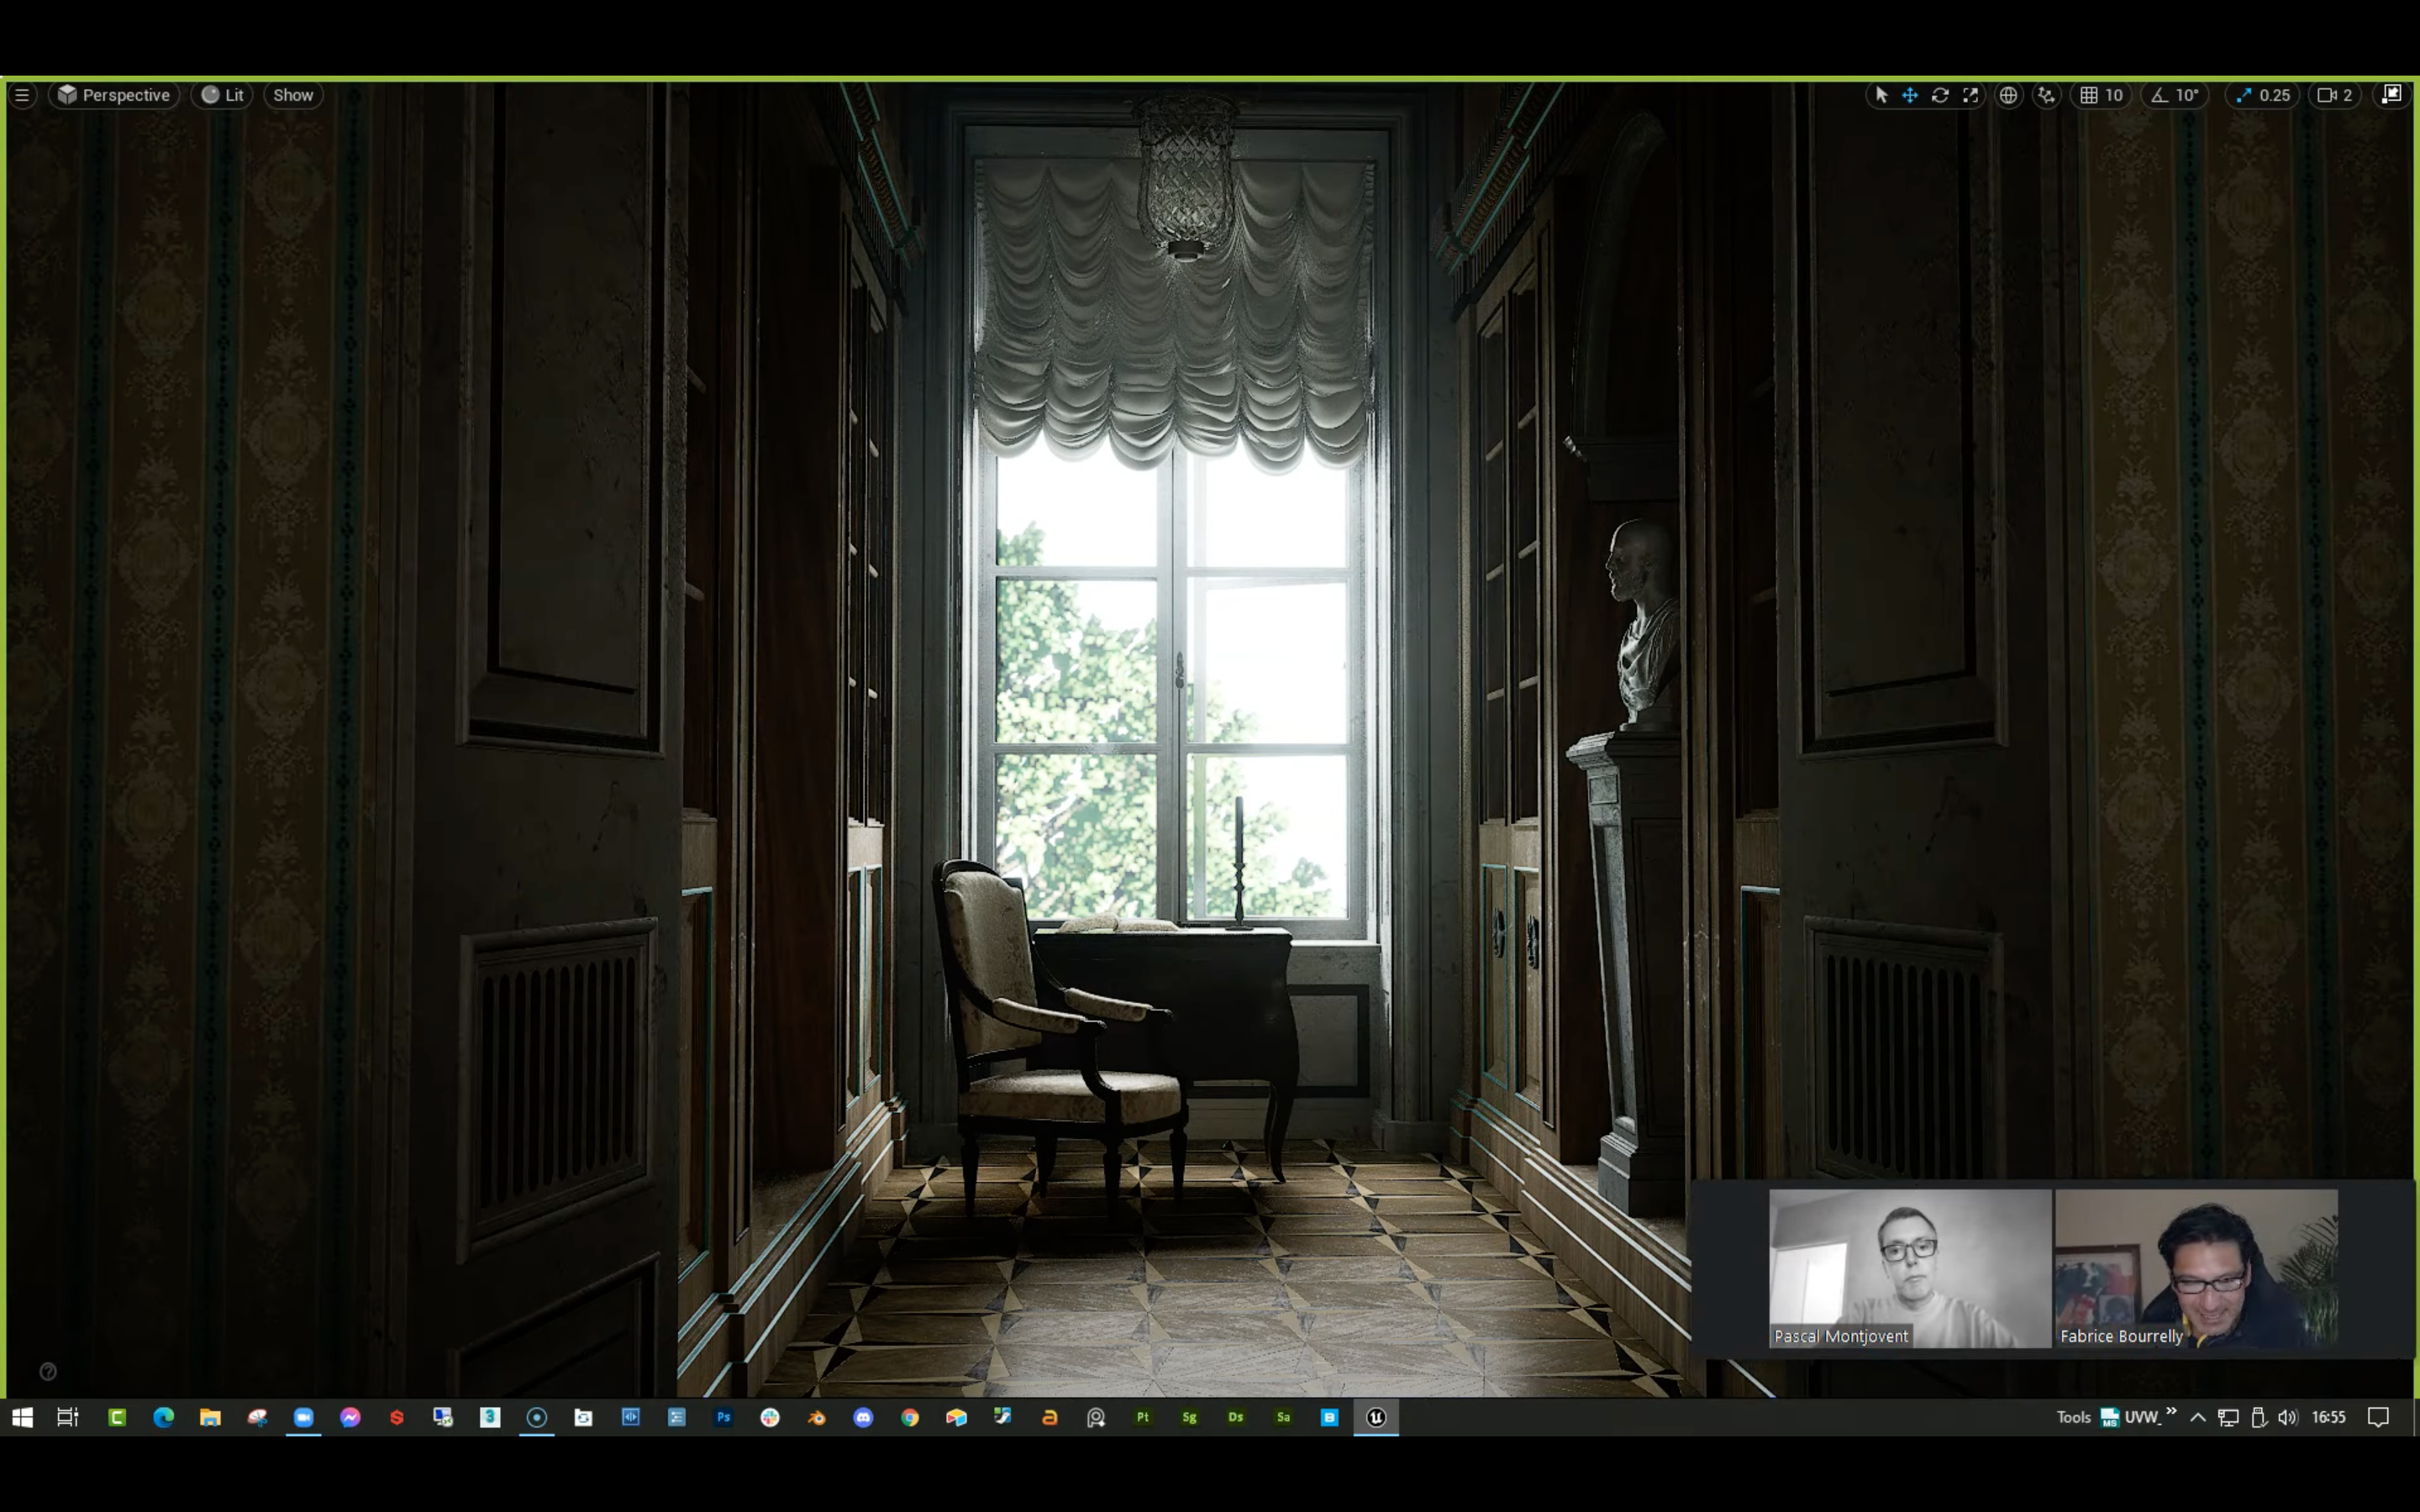The height and width of the screenshot is (1512, 2420).
Task: Toggle surface snapping icon
Action: tap(2047, 95)
